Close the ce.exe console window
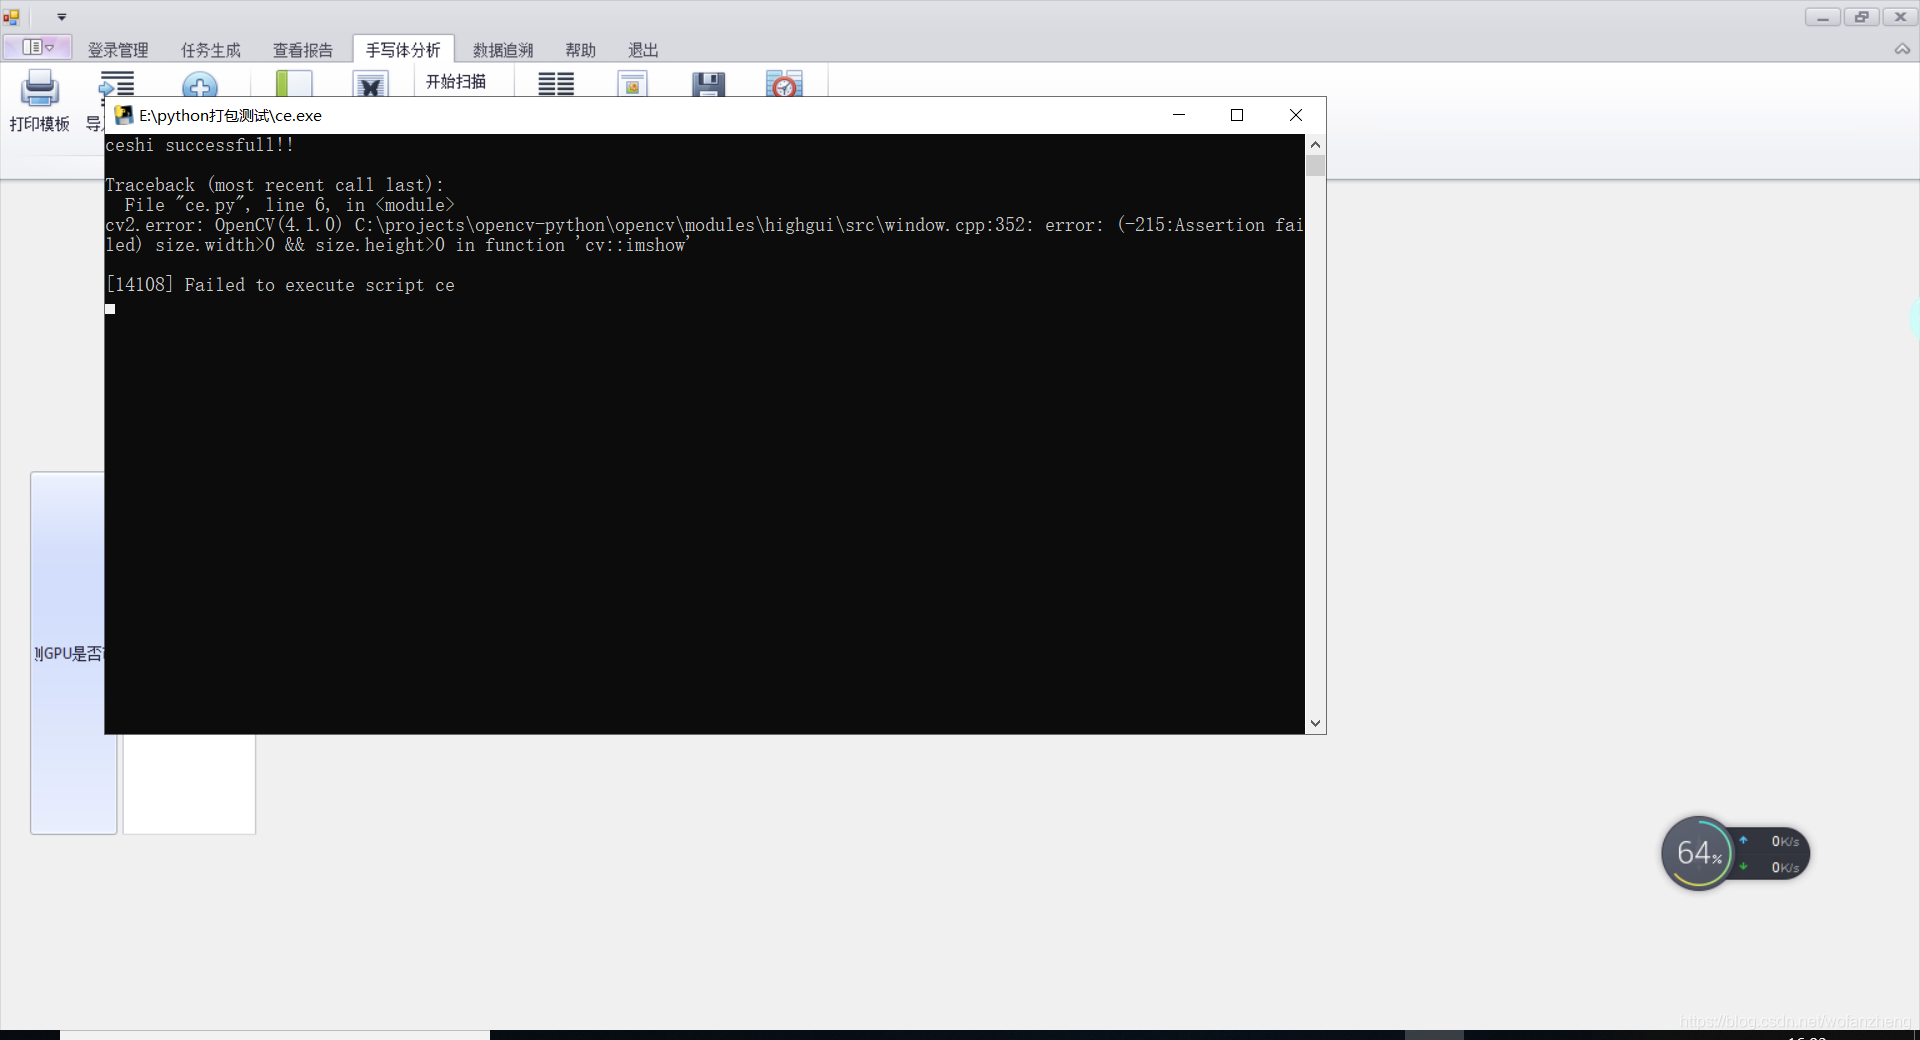The height and width of the screenshot is (1040, 1920). [x=1296, y=115]
